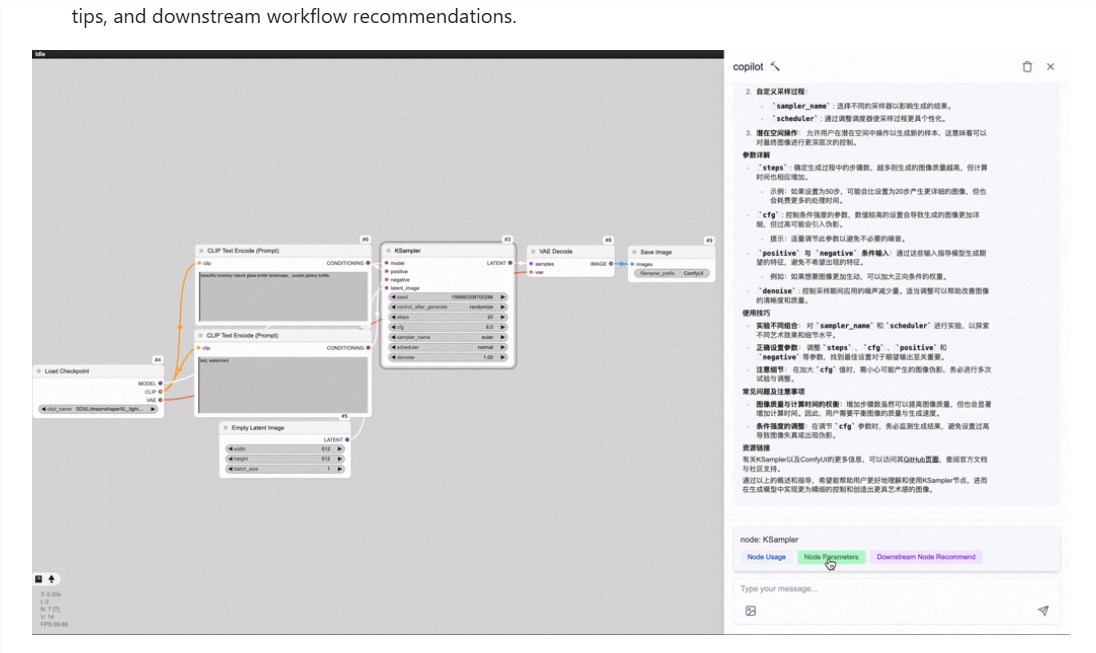Screen dimensions: 1096x653
Task: Click the KSampler LATENT output socket
Action: click(510, 263)
